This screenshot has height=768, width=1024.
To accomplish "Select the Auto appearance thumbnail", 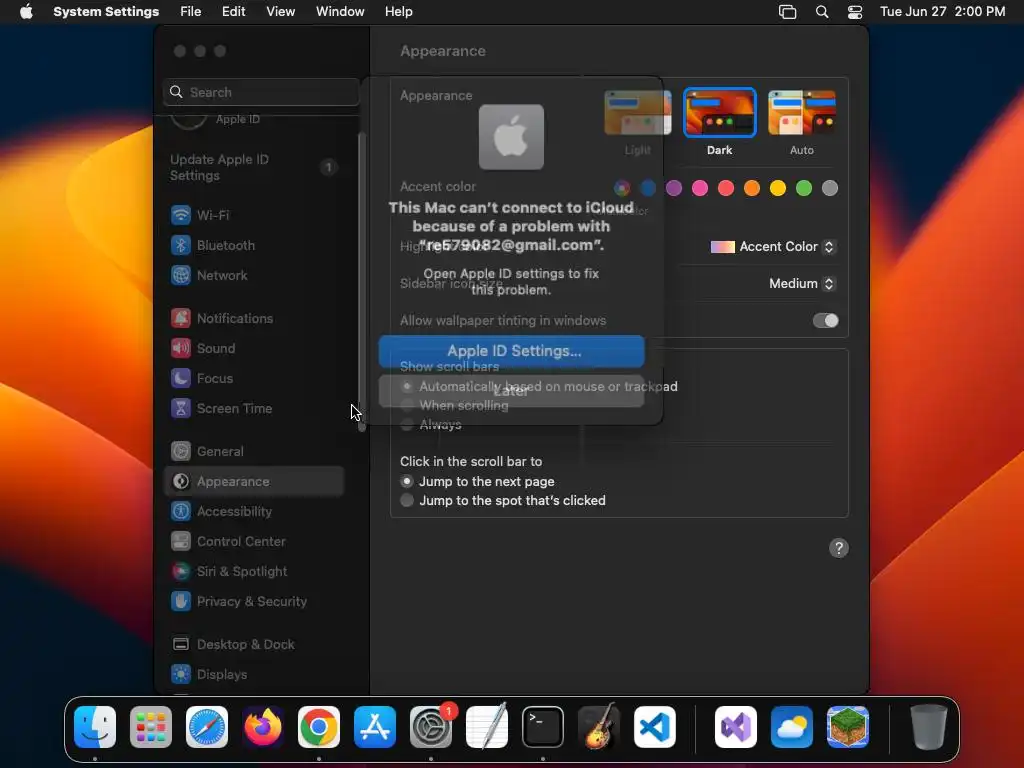I will coord(801,112).
